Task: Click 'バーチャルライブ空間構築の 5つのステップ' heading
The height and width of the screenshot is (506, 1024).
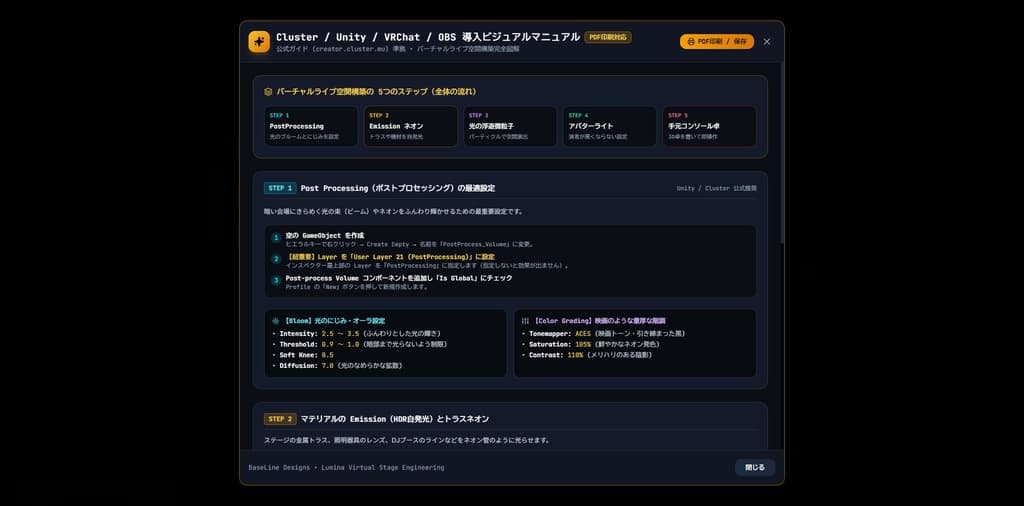Action: [x=376, y=92]
